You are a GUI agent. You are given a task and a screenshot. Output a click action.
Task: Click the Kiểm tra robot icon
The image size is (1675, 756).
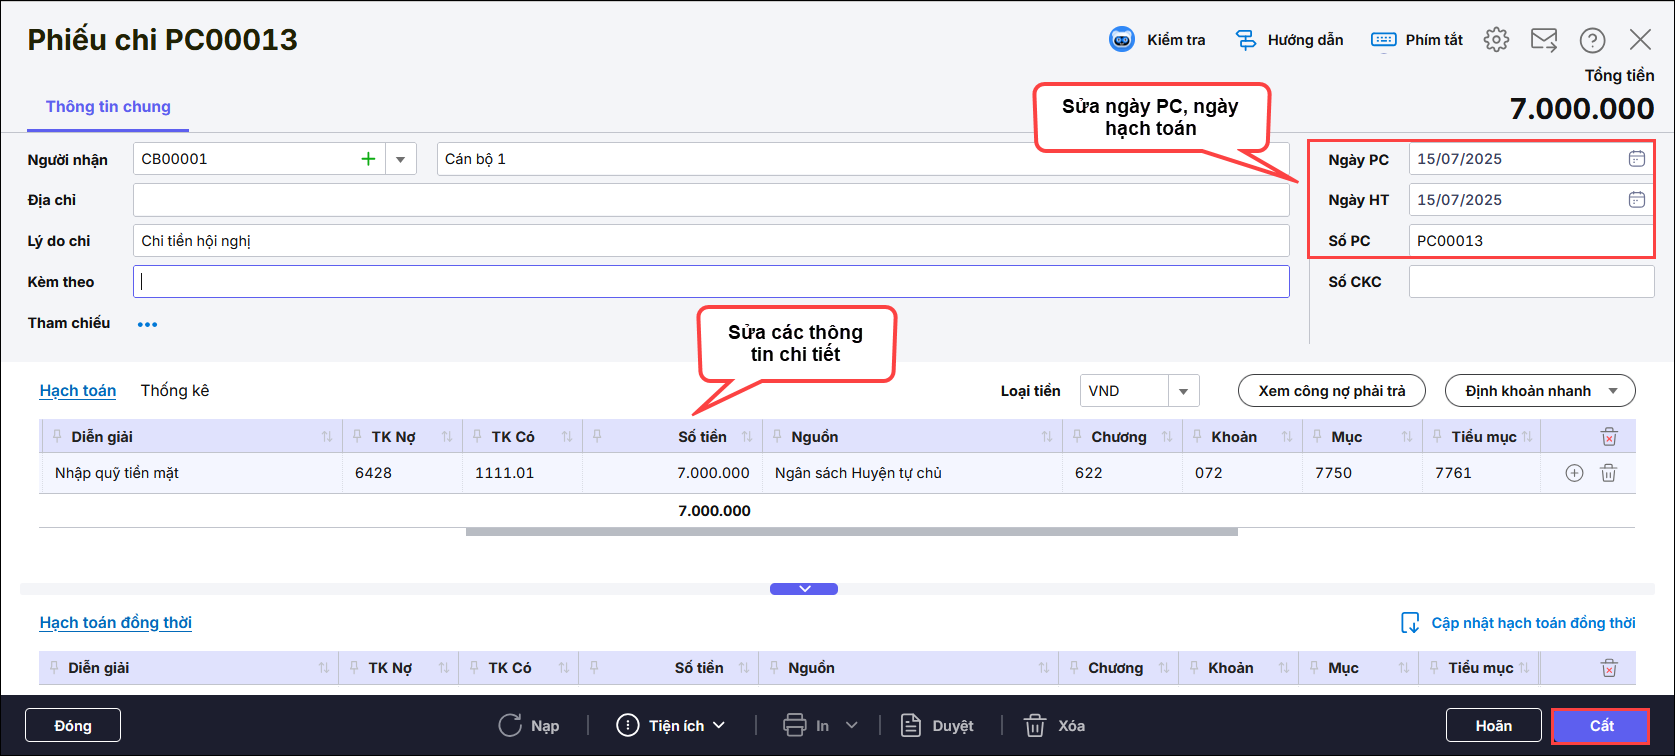click(1122, 40)
